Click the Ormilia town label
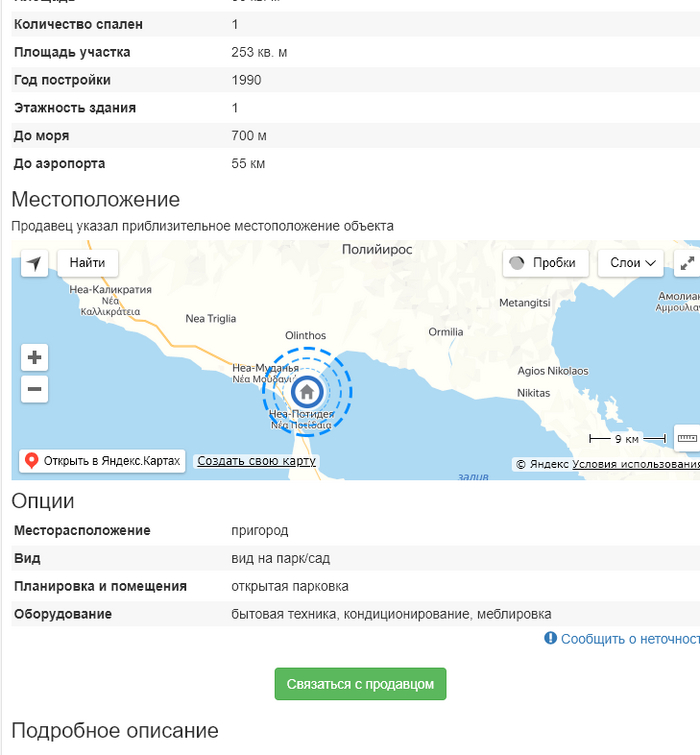700x755 pixels. (x=445, y=331)
